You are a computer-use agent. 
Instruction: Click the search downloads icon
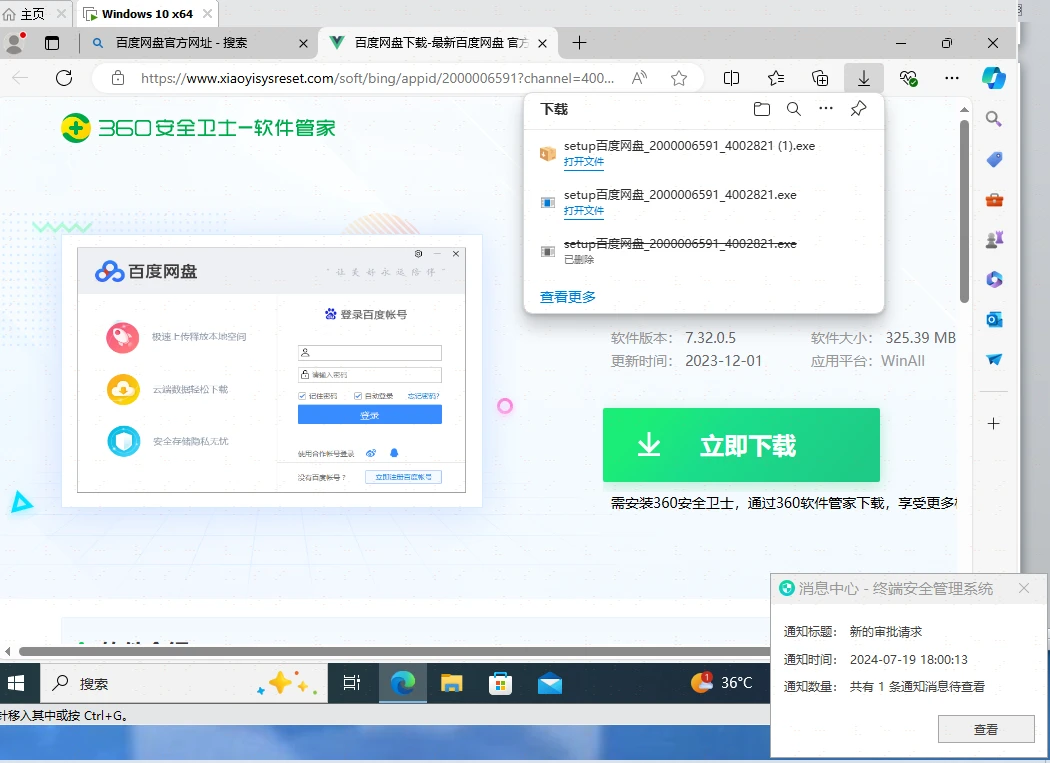(x=794, y=109)
